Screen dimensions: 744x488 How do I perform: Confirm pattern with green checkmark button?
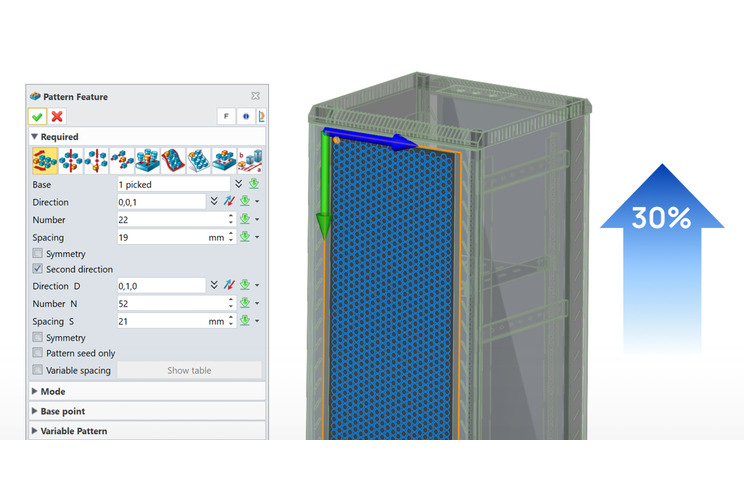pyautogui.click(x=37, y=116)
